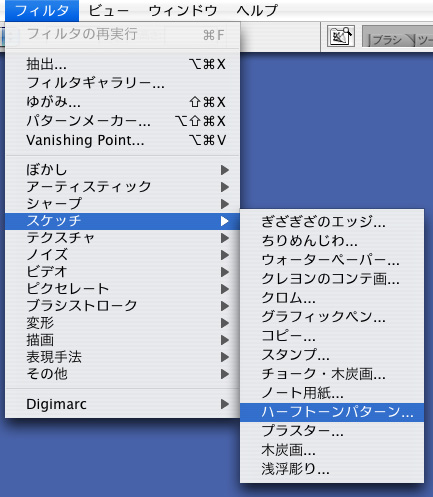The image size is (433, 497).
Task: Choose フィルタギャラリー from the filter menu
Action: [x=123, y=83]
